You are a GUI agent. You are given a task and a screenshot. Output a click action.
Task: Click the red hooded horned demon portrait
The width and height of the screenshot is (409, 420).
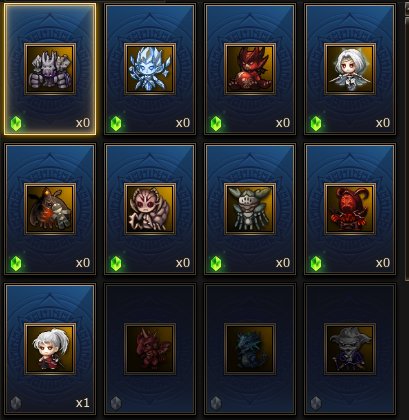[x=350, y=209]
